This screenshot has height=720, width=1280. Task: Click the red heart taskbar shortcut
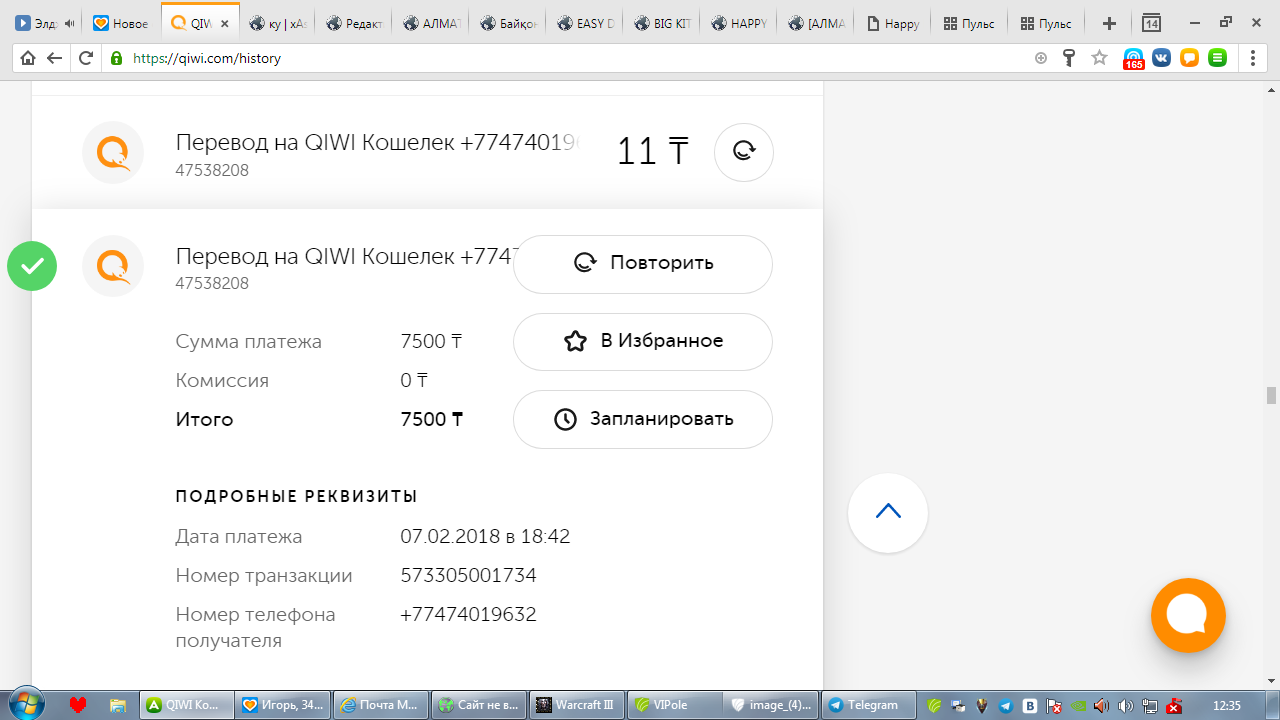(78, 705)
